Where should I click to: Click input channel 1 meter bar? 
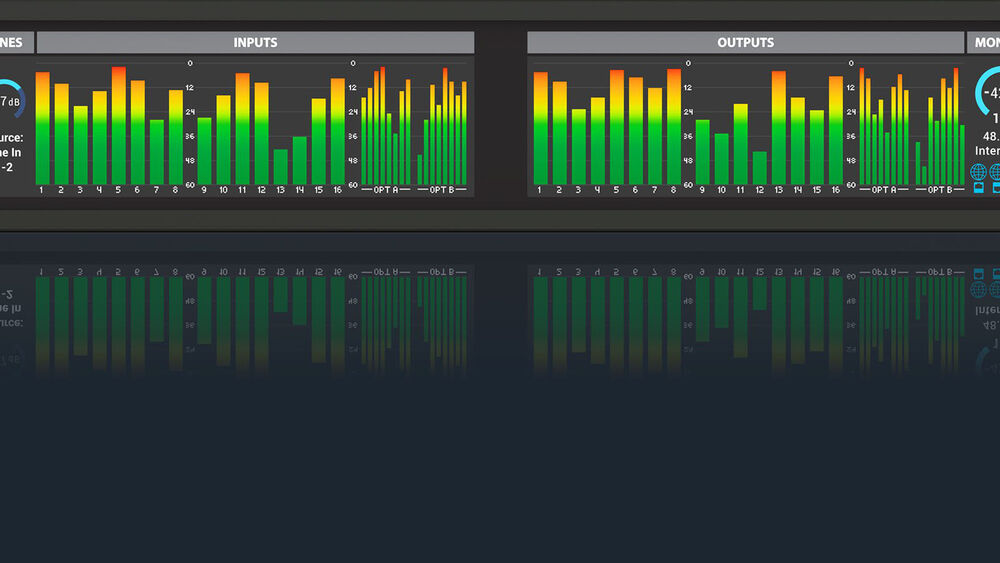coord(42,128)
